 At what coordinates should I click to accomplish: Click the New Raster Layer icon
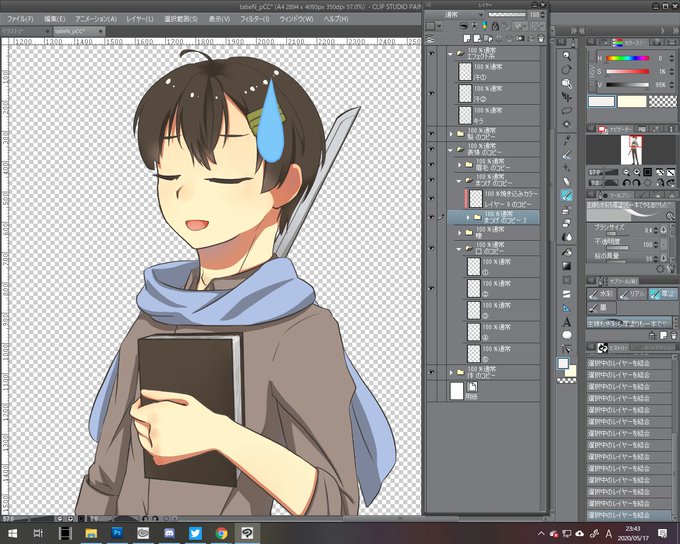[x=467, y=39]
